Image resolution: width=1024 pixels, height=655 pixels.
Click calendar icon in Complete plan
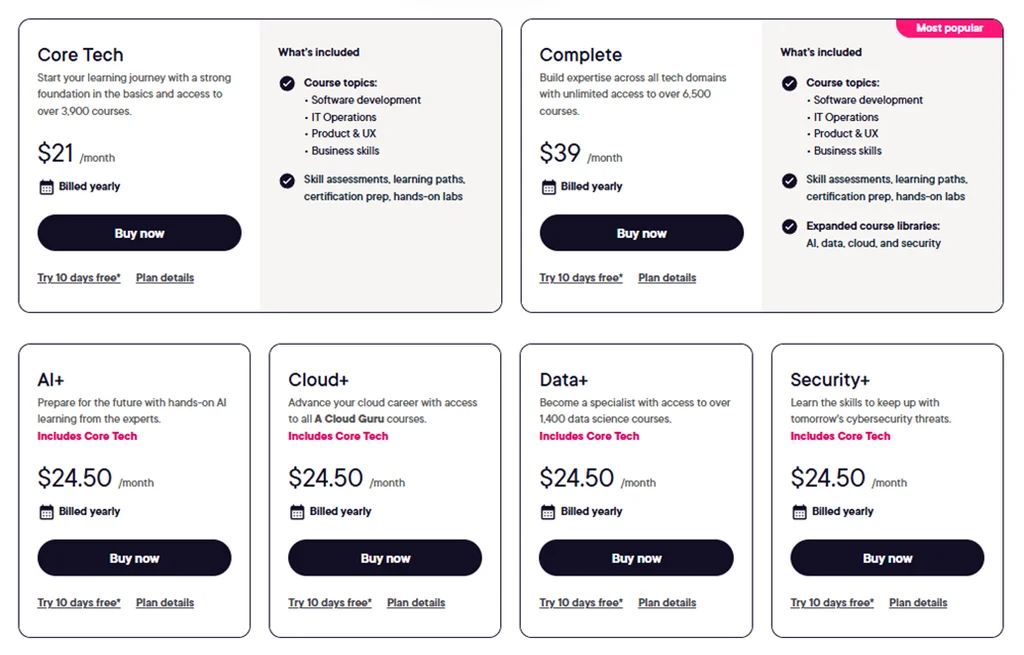pos(548,187)
